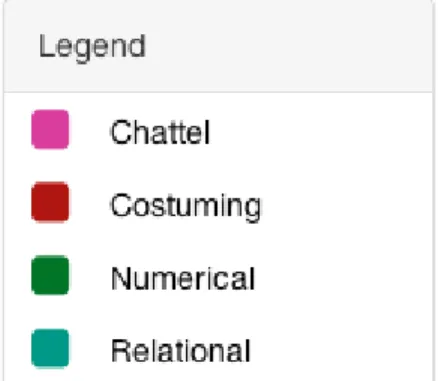Click the pink Chattel color swatch
438x381 pixels.
pyautogui.click(x=50, y=129)
